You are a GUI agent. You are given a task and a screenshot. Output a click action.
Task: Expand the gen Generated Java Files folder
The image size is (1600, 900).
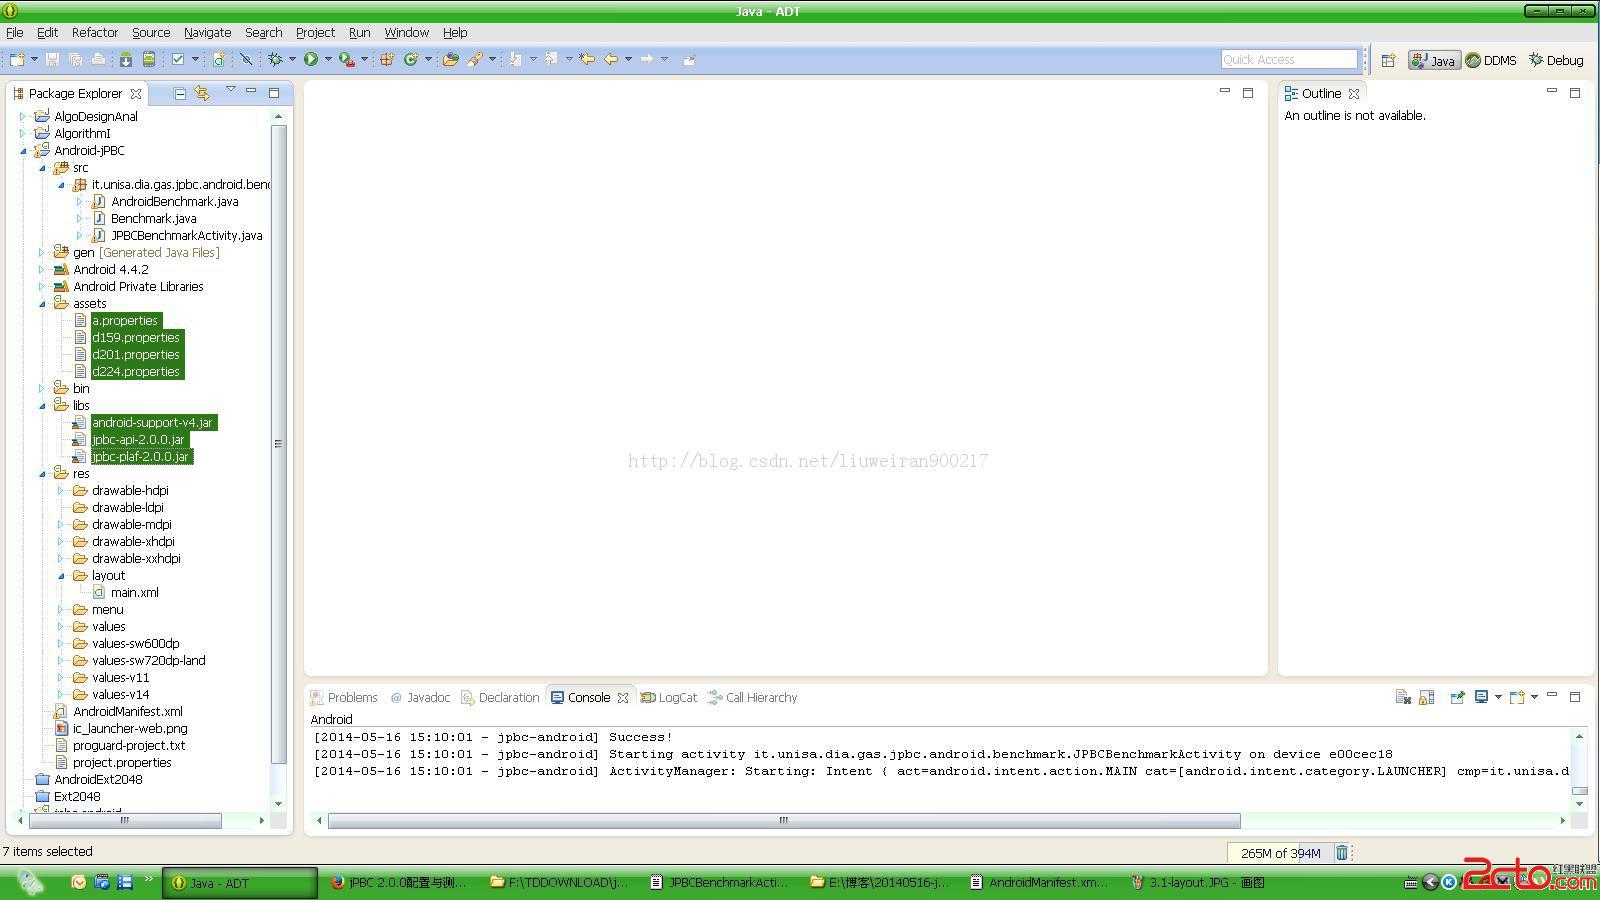(x=42, y=253)
